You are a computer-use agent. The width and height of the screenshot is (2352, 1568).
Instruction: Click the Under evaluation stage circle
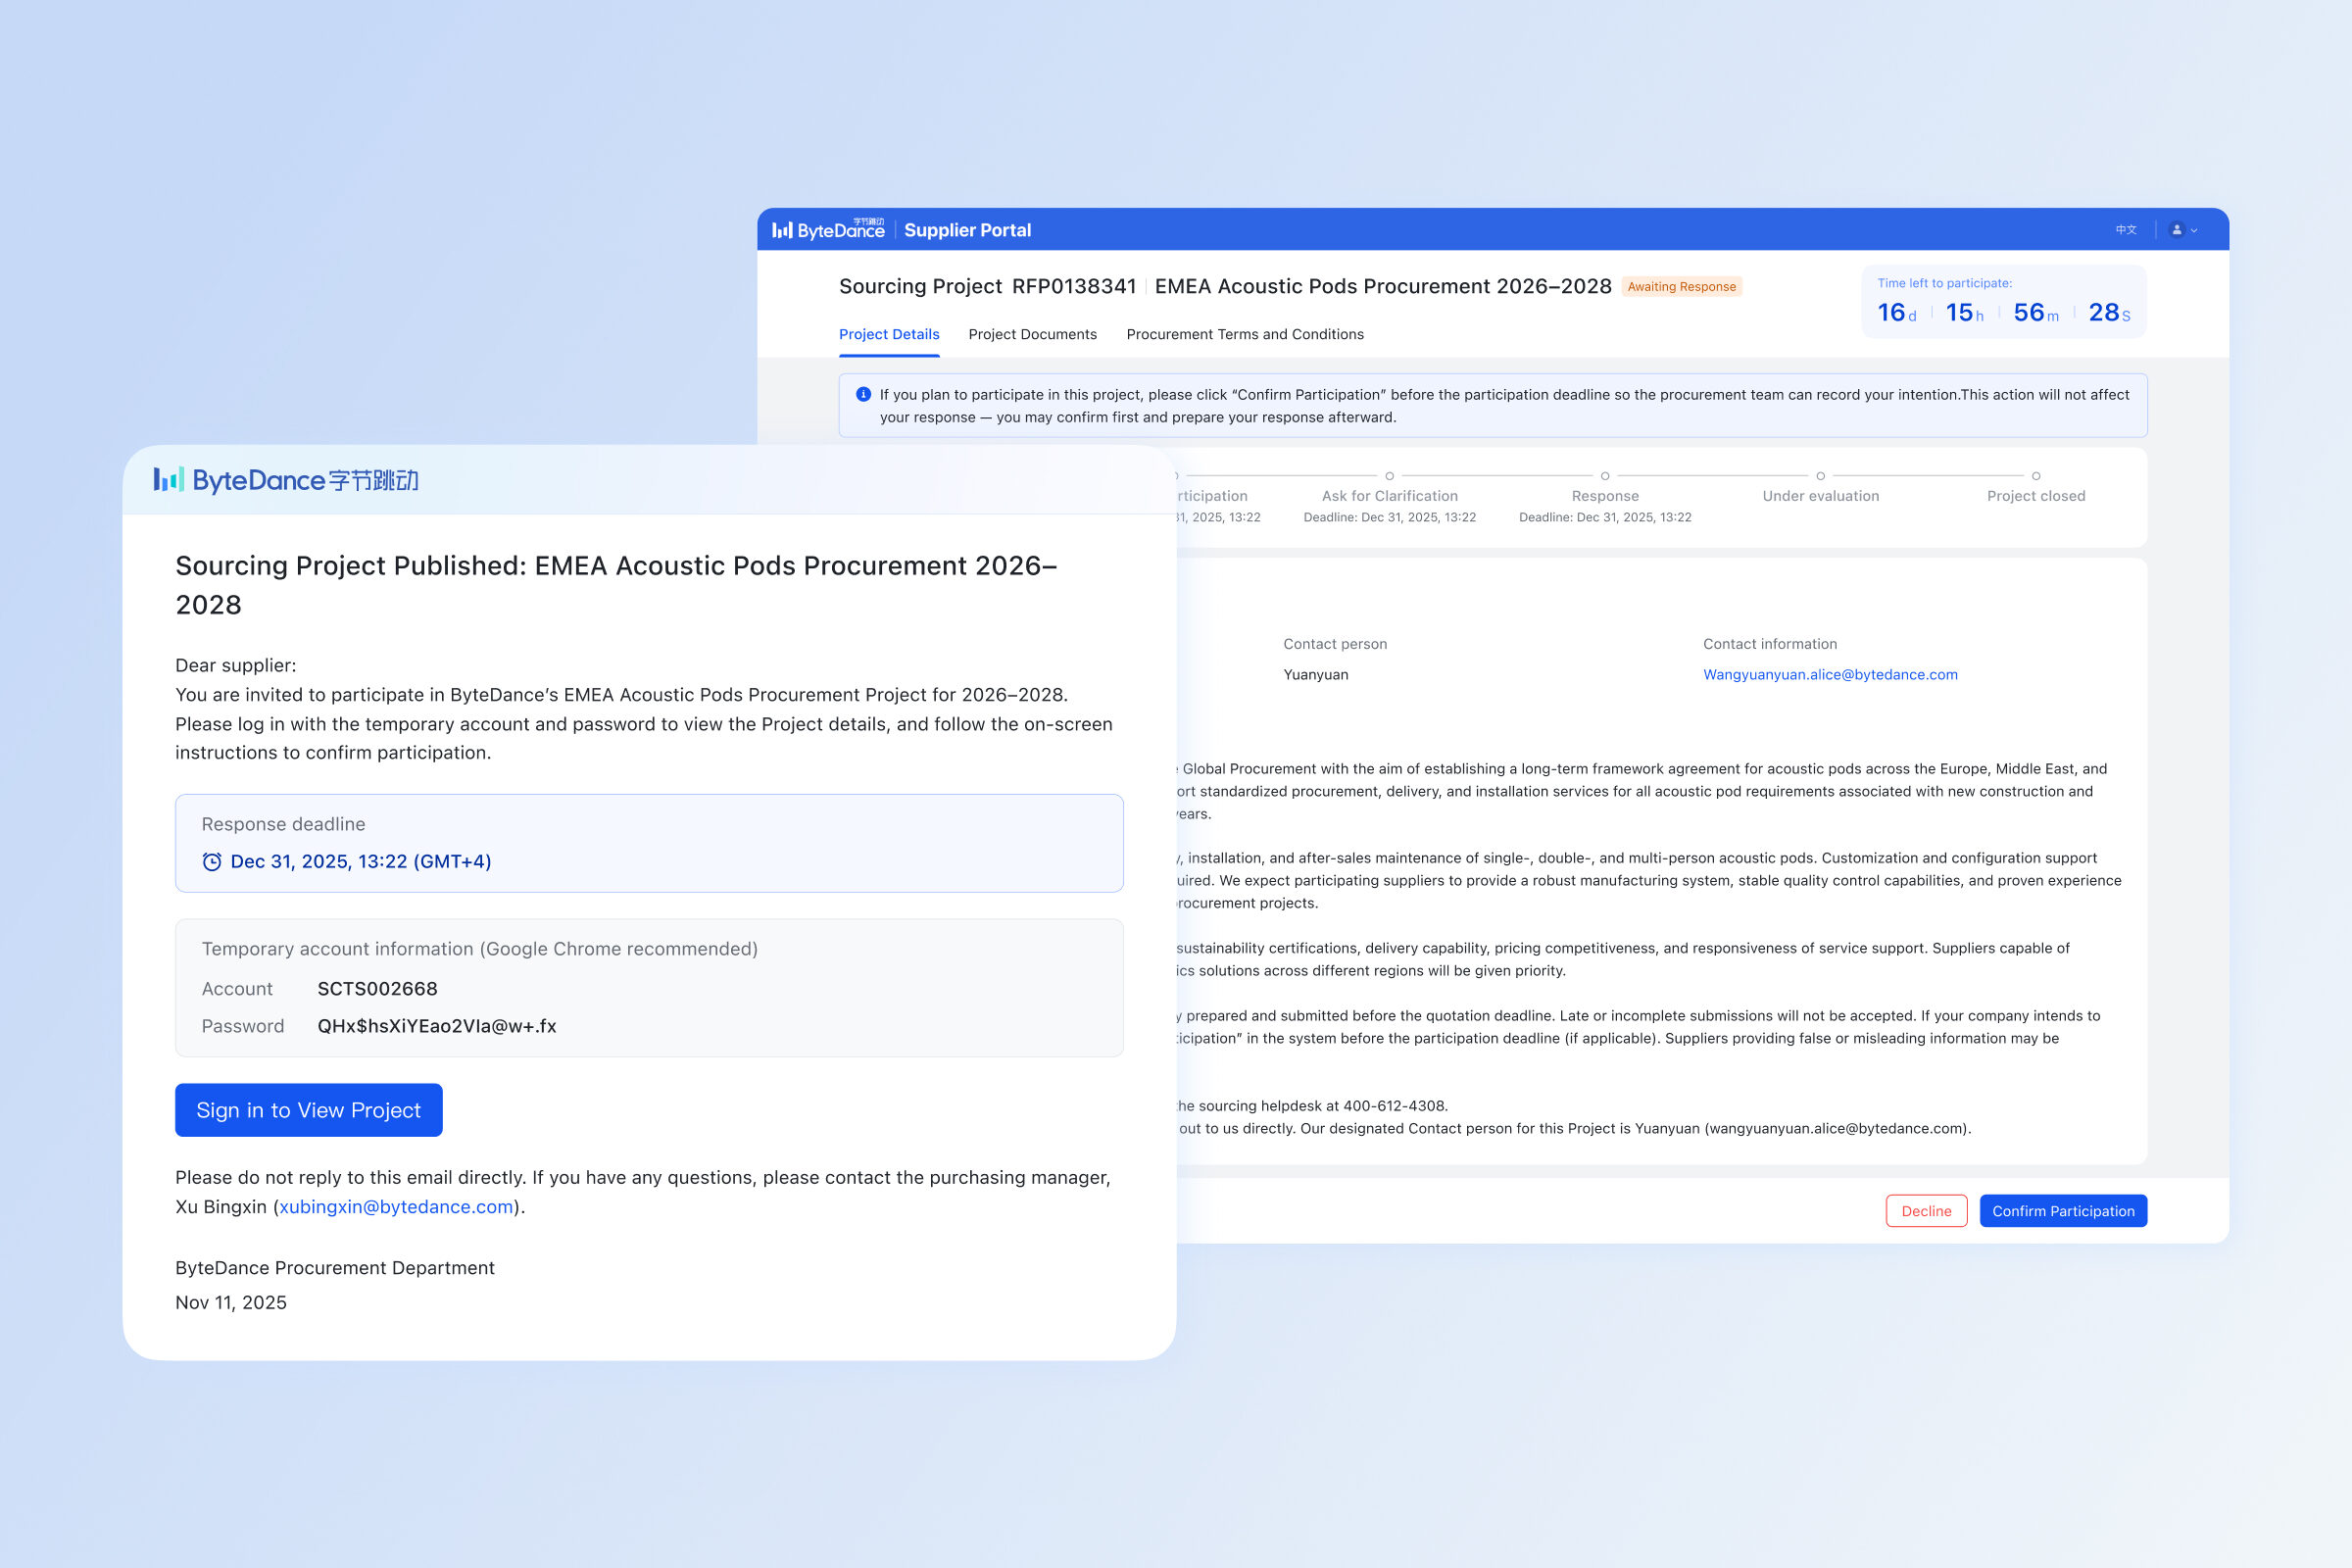1820,476
